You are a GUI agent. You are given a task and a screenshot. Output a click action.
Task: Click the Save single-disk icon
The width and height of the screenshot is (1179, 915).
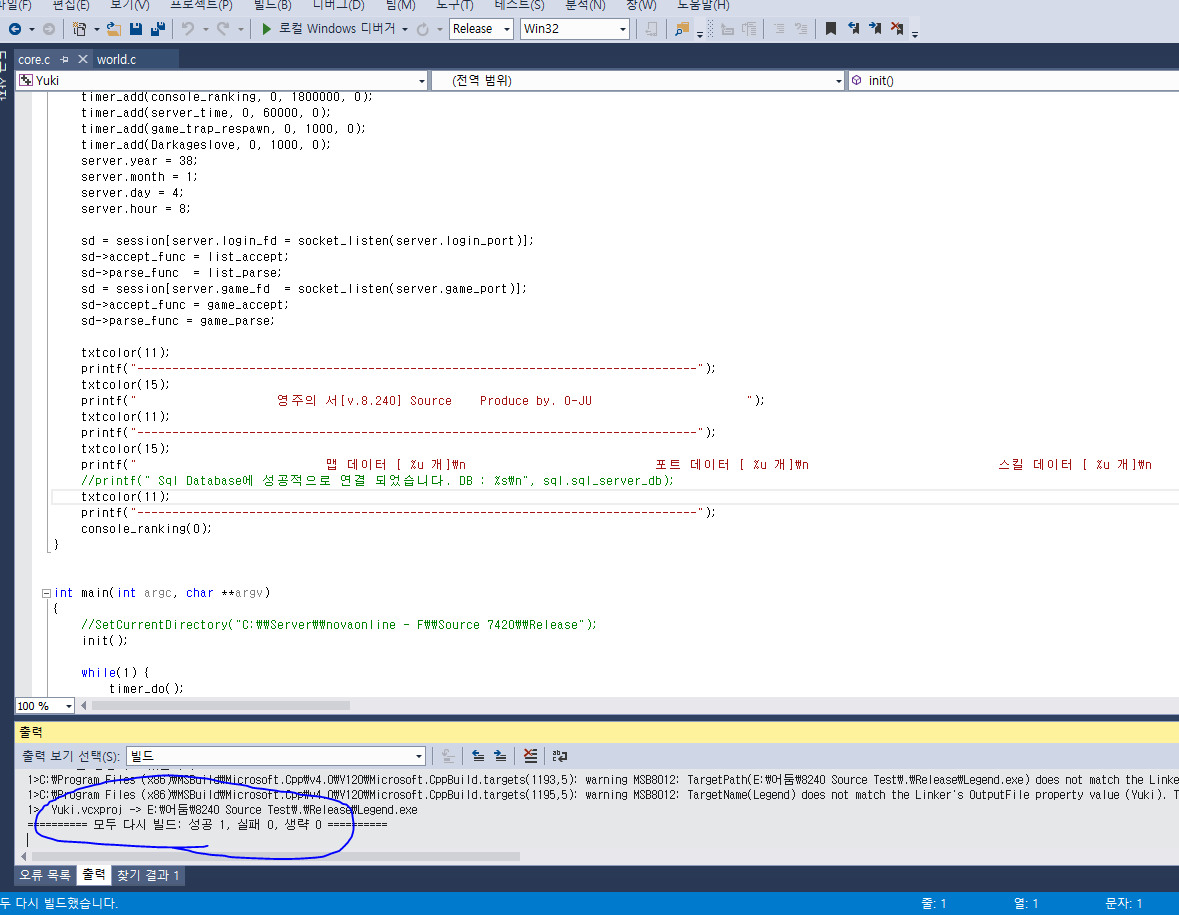(136, 29)
